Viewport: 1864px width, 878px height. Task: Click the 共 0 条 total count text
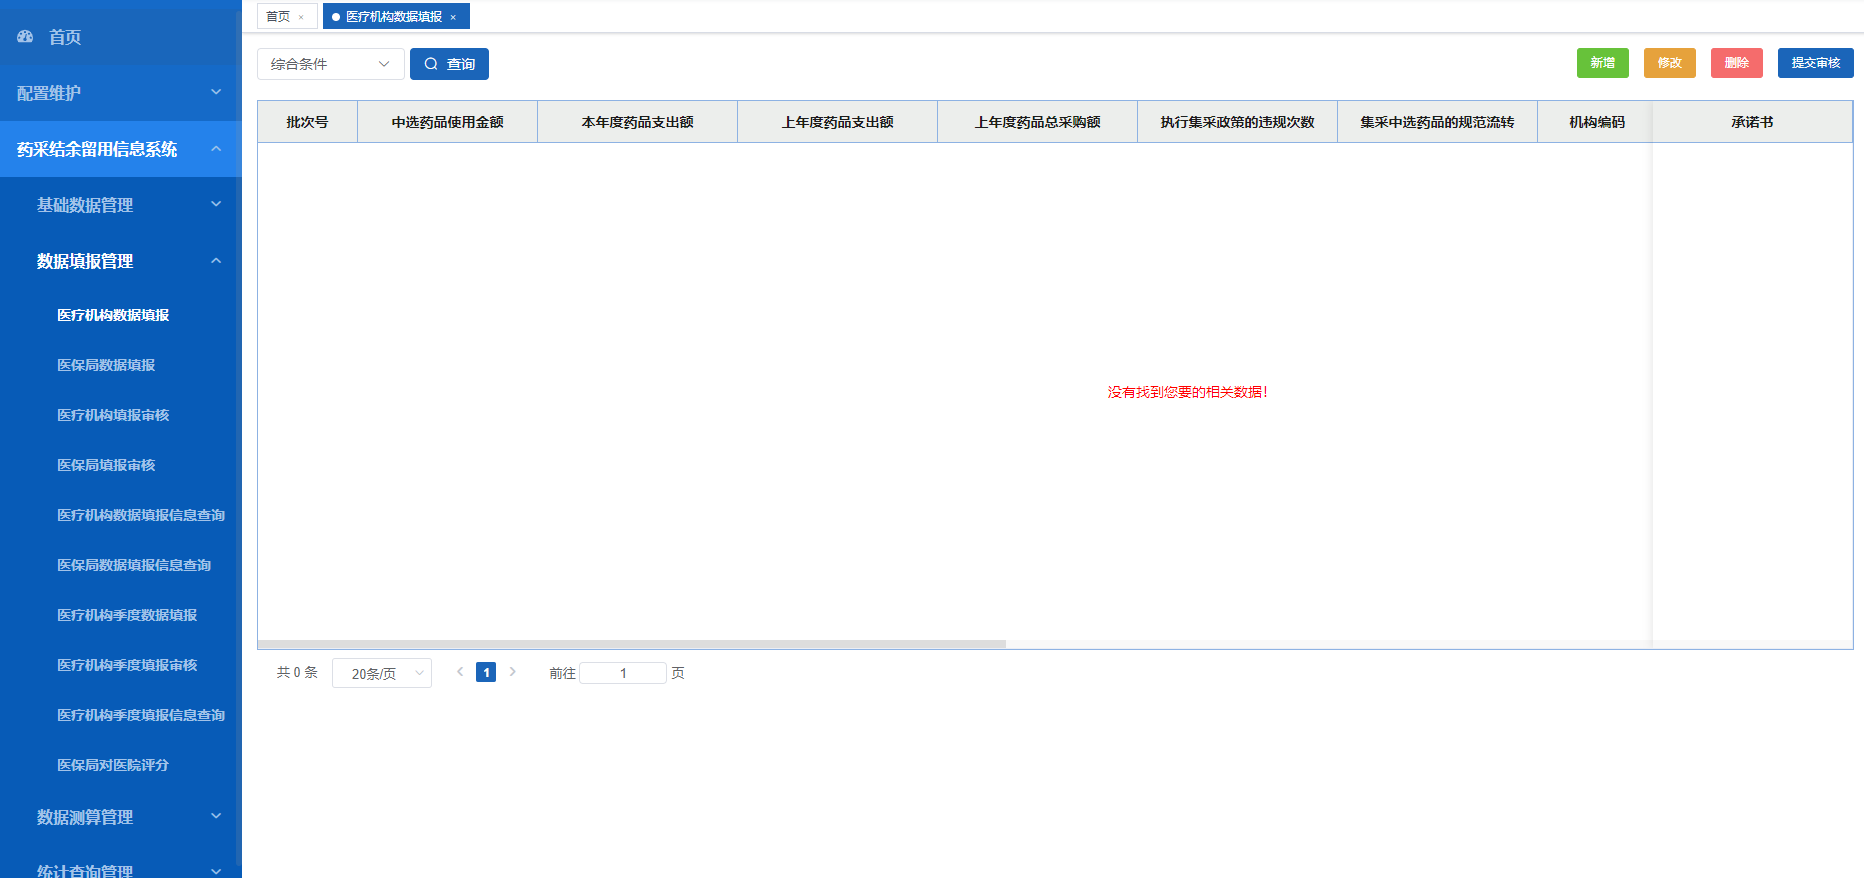tap(297, 672)
